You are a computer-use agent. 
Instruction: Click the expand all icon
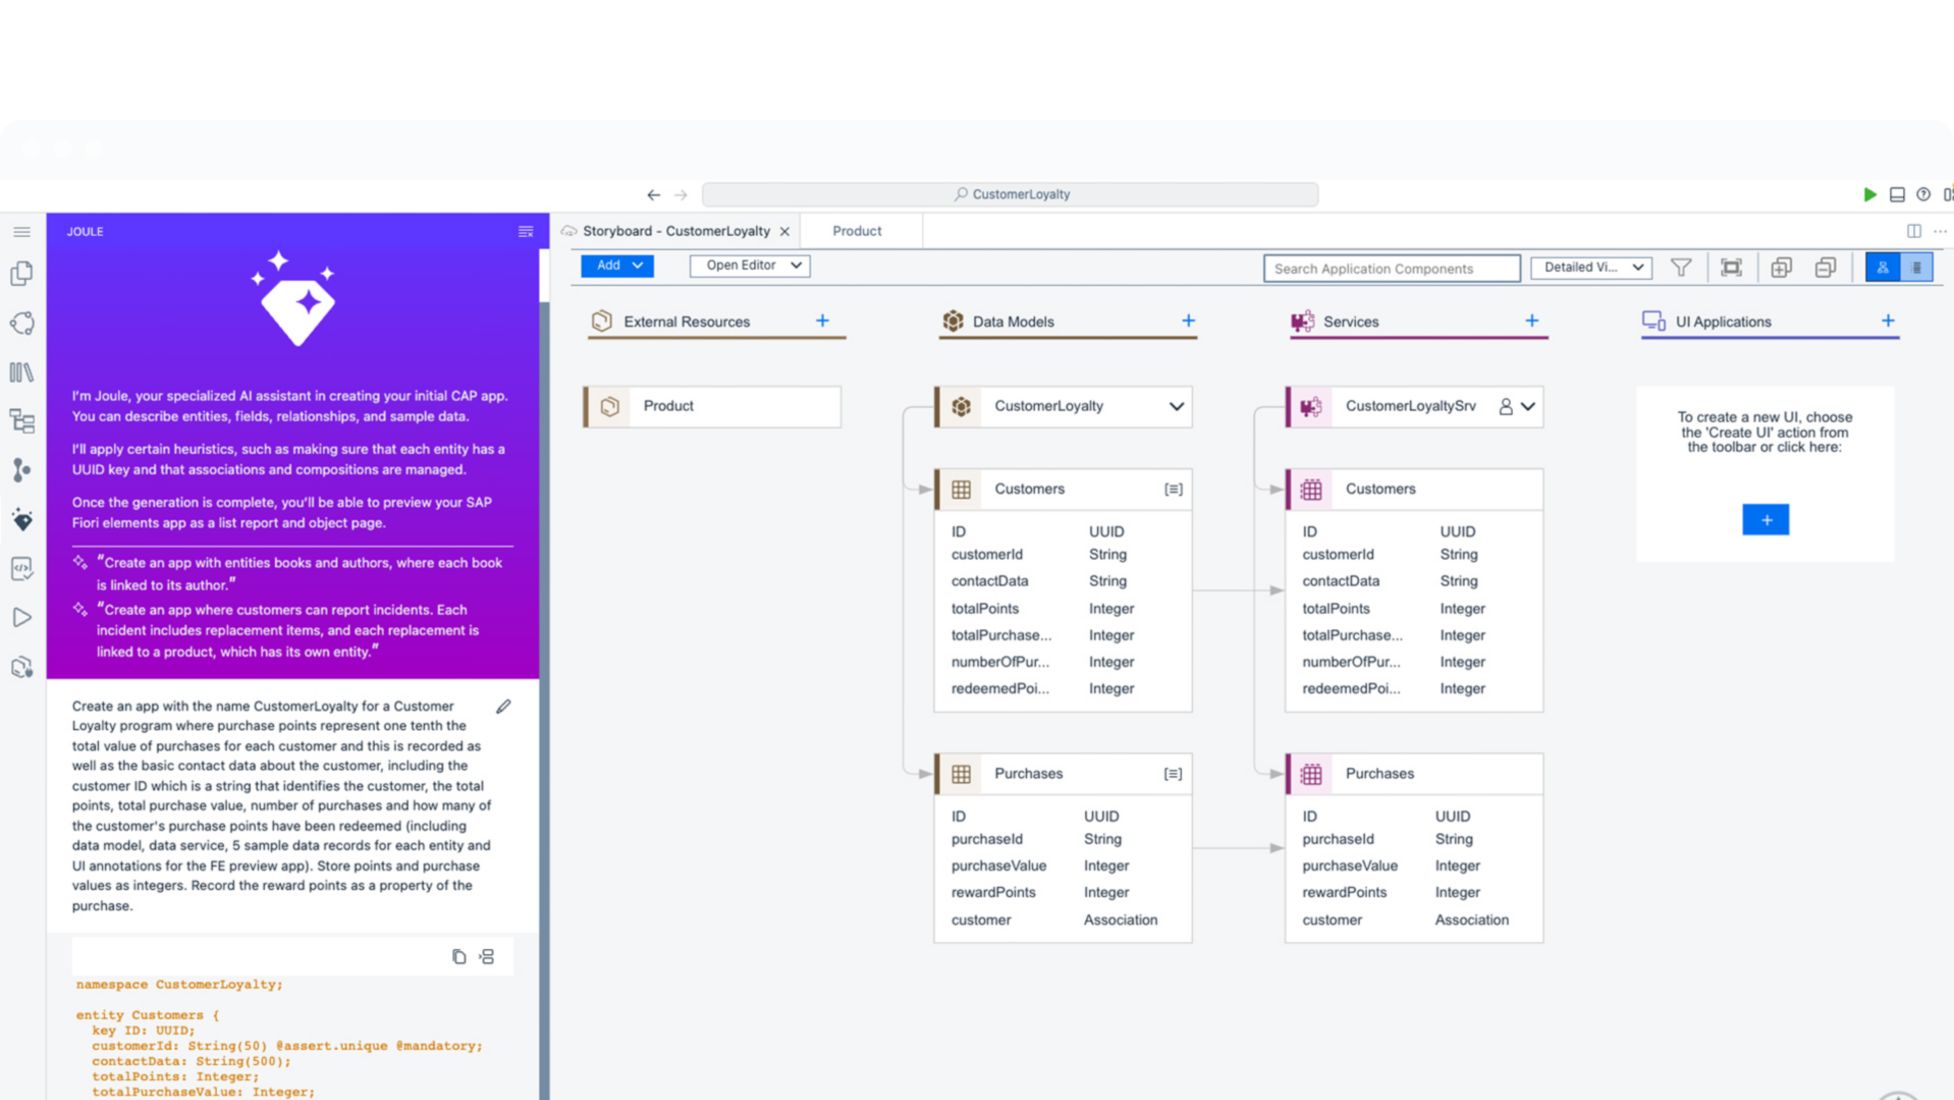coord(1781,267)
